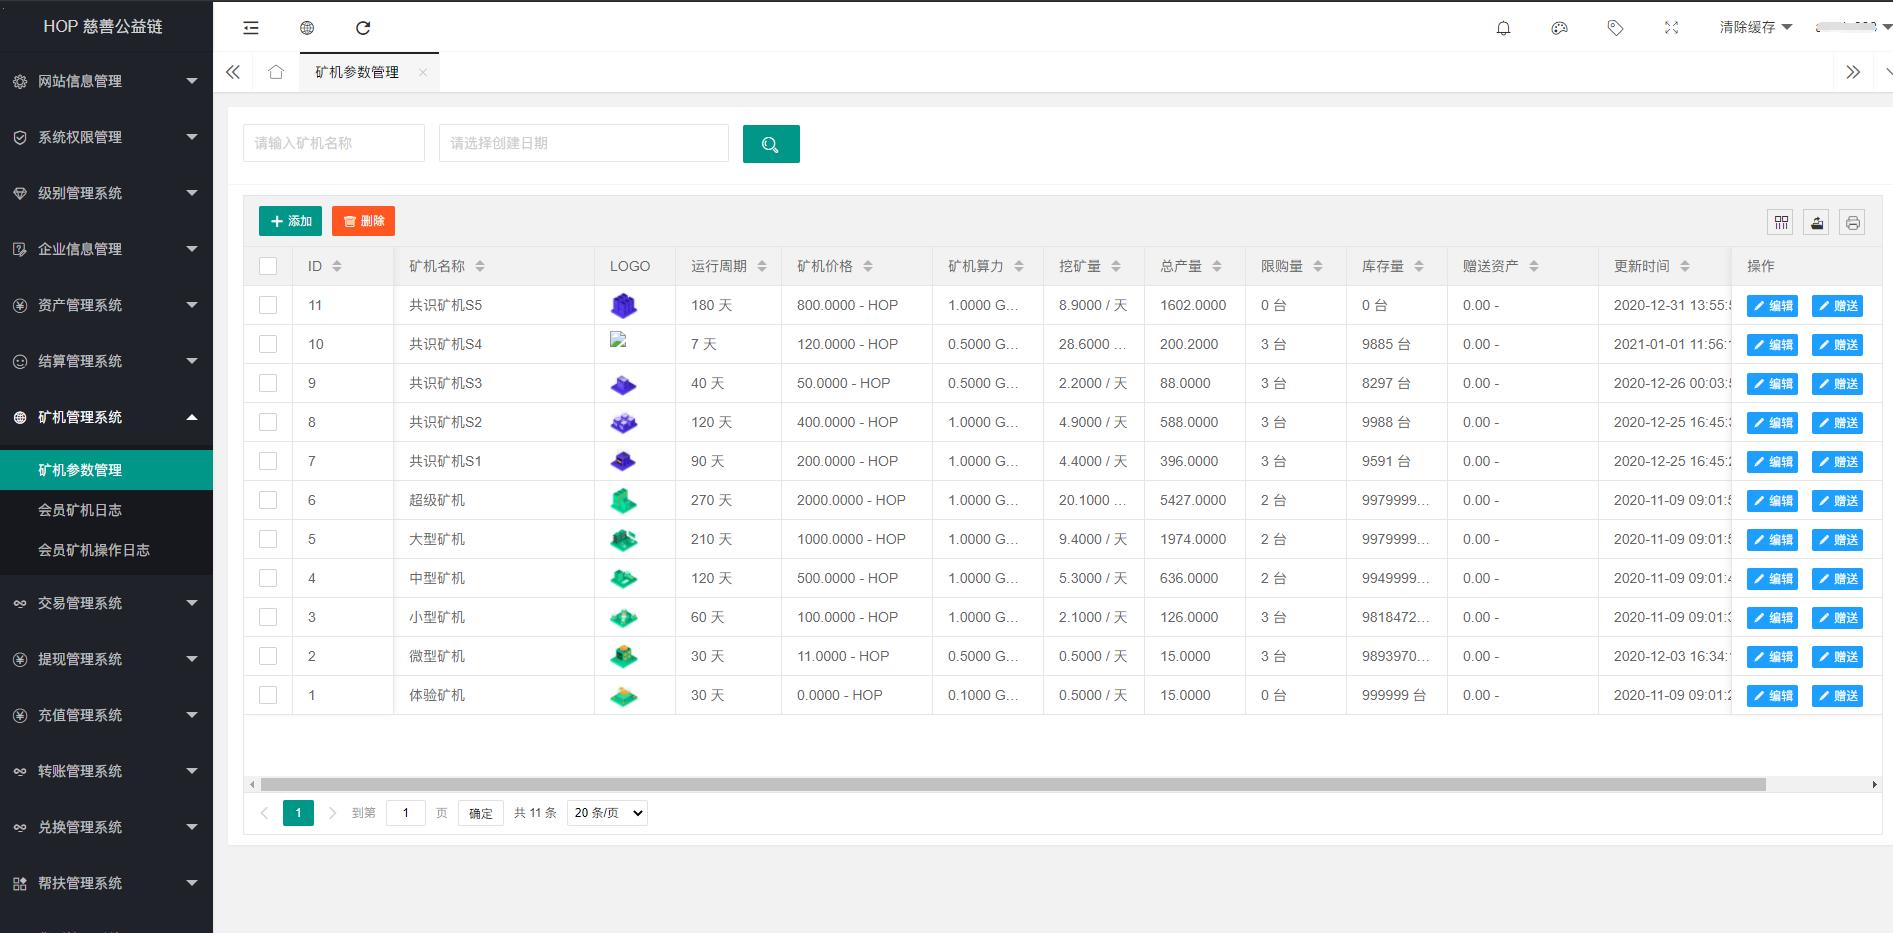
Task: Click the green 添加 button
Action: coord(290,221)
